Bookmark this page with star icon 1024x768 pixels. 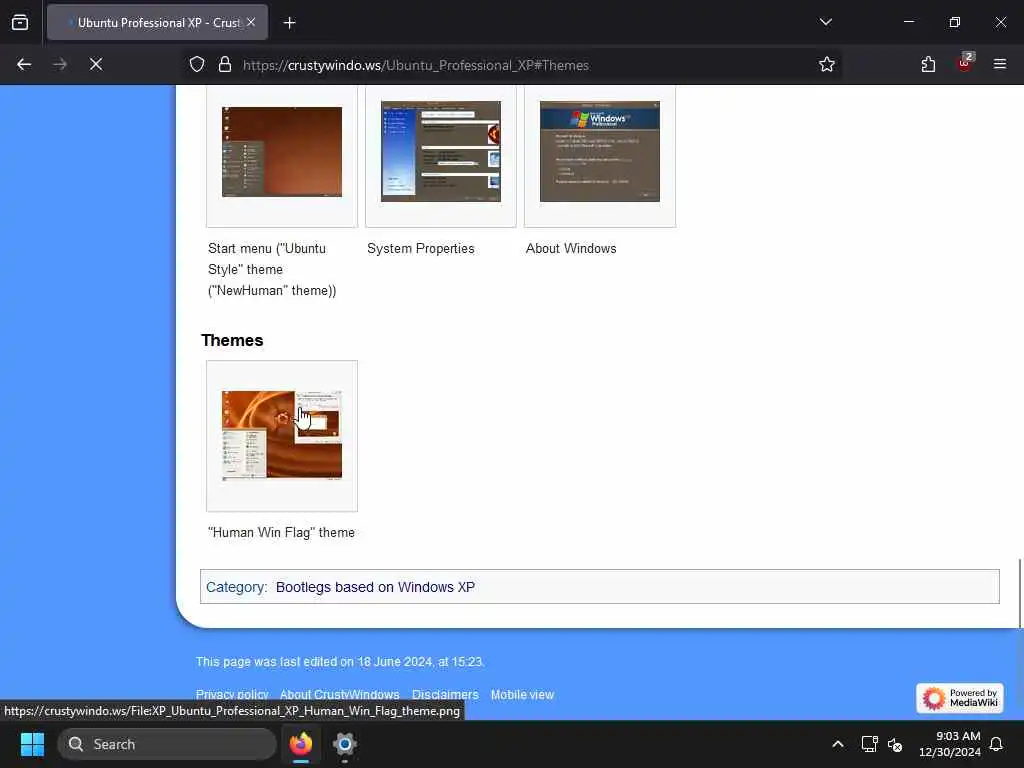pyautogui.click(x=827, y=64)
